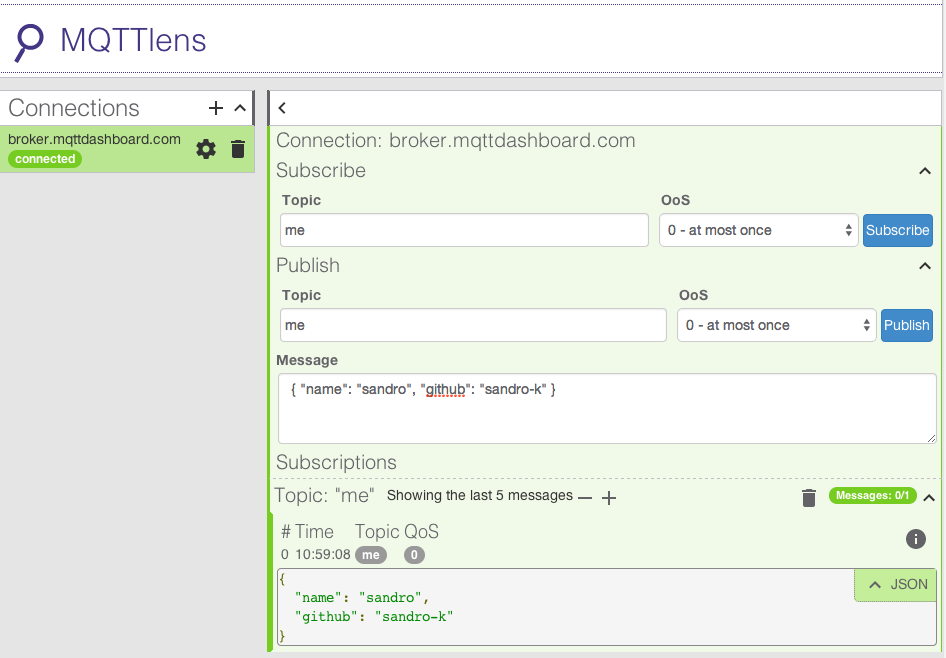The image size is (946, 658).
Task: Delete the broker.mqttdashboard.com connection
Action: pyautogui.click(x=238, y=149)
